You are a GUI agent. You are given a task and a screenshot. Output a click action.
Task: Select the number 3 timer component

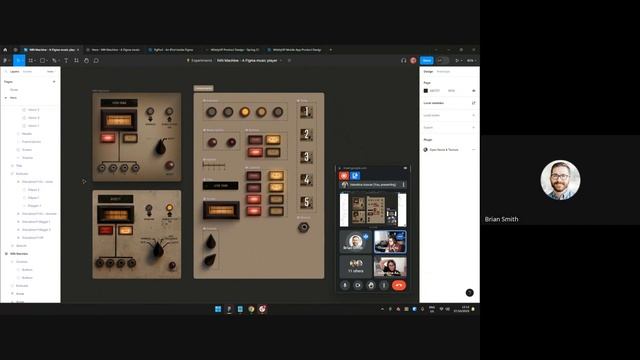coord(306,157)
